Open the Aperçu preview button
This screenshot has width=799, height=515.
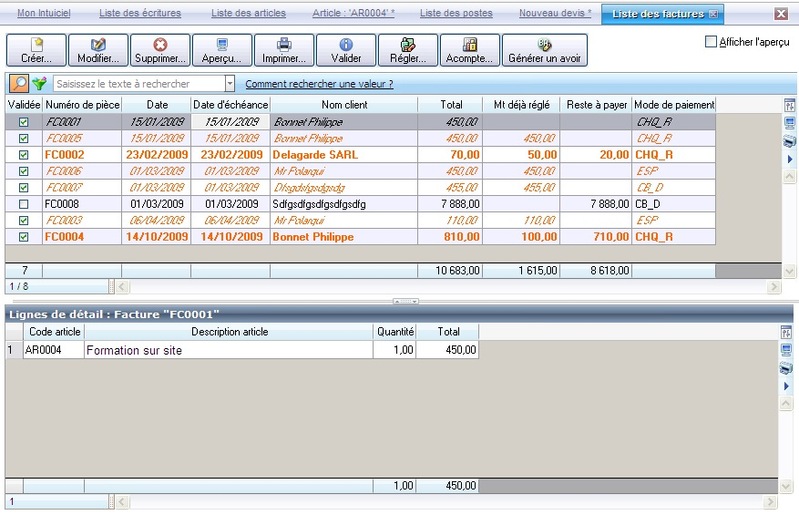(x=222, y=50)
